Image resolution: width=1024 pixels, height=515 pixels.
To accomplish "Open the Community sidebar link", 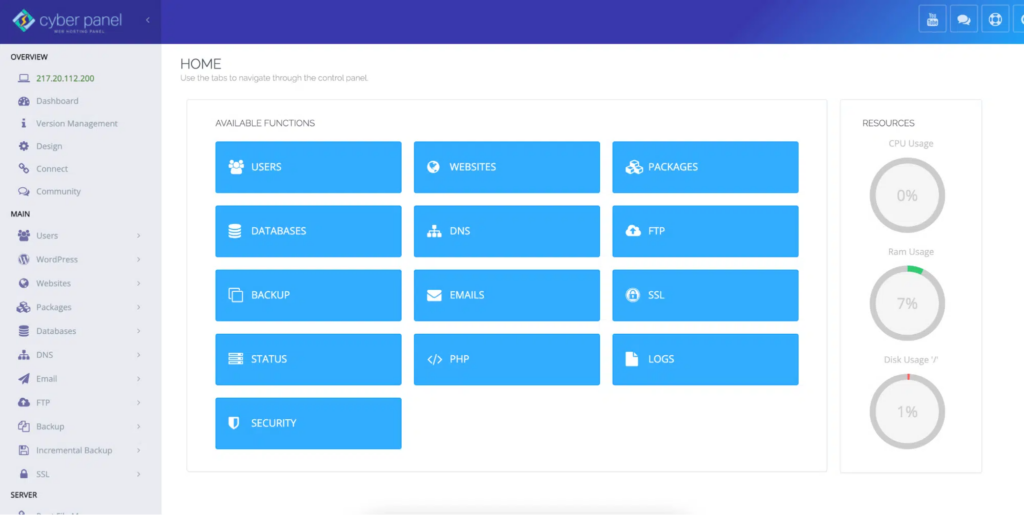I will tap(58, 191).
